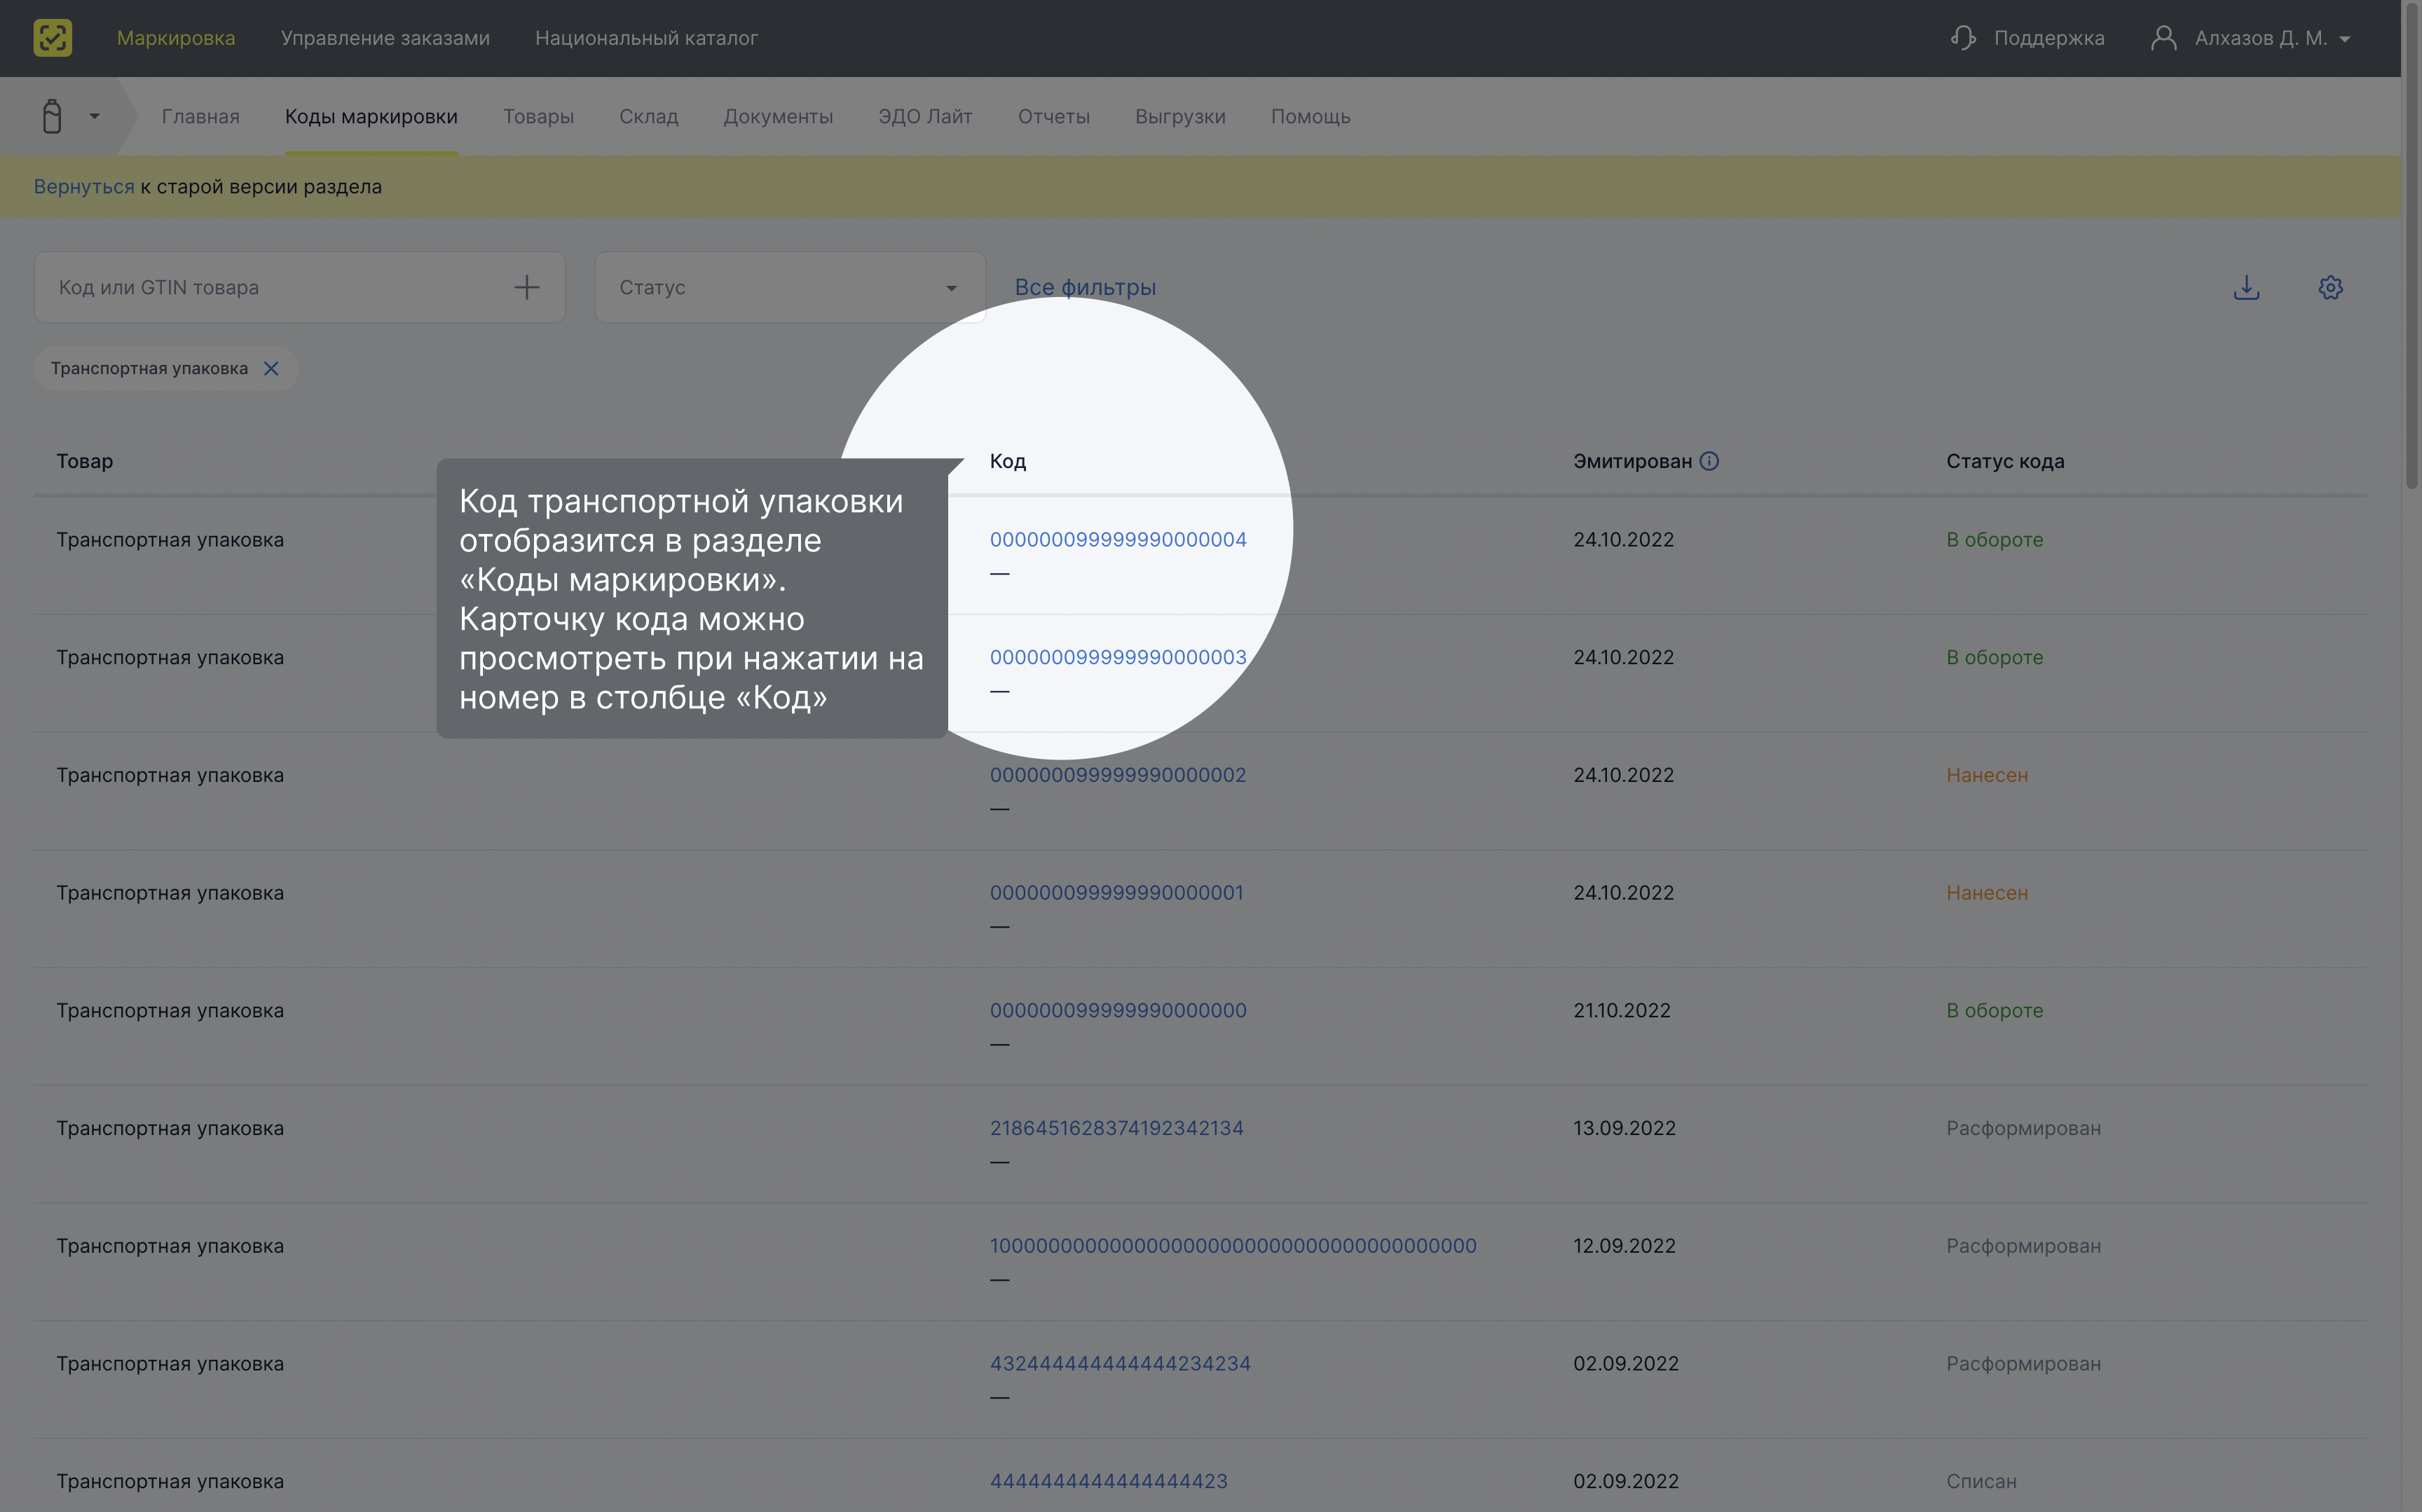
Task: Go to Управление заказами
Action: 385,38
